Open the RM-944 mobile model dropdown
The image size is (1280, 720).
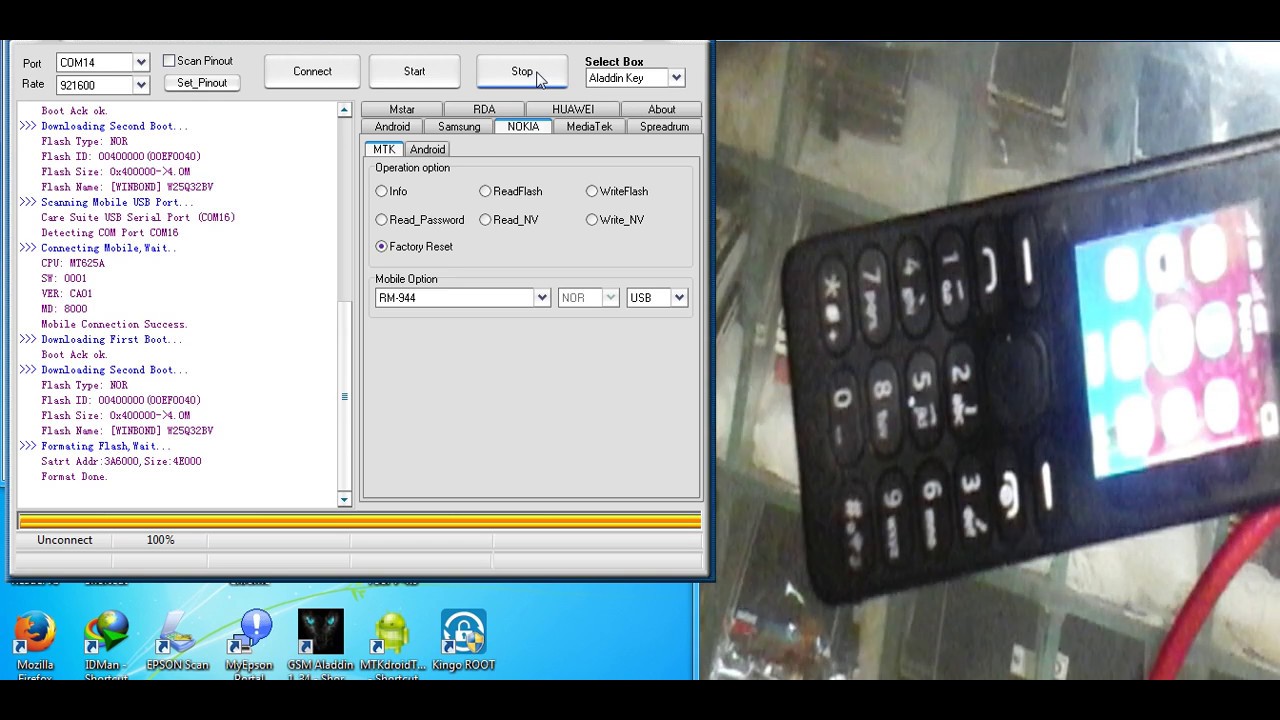coord(541,298)
